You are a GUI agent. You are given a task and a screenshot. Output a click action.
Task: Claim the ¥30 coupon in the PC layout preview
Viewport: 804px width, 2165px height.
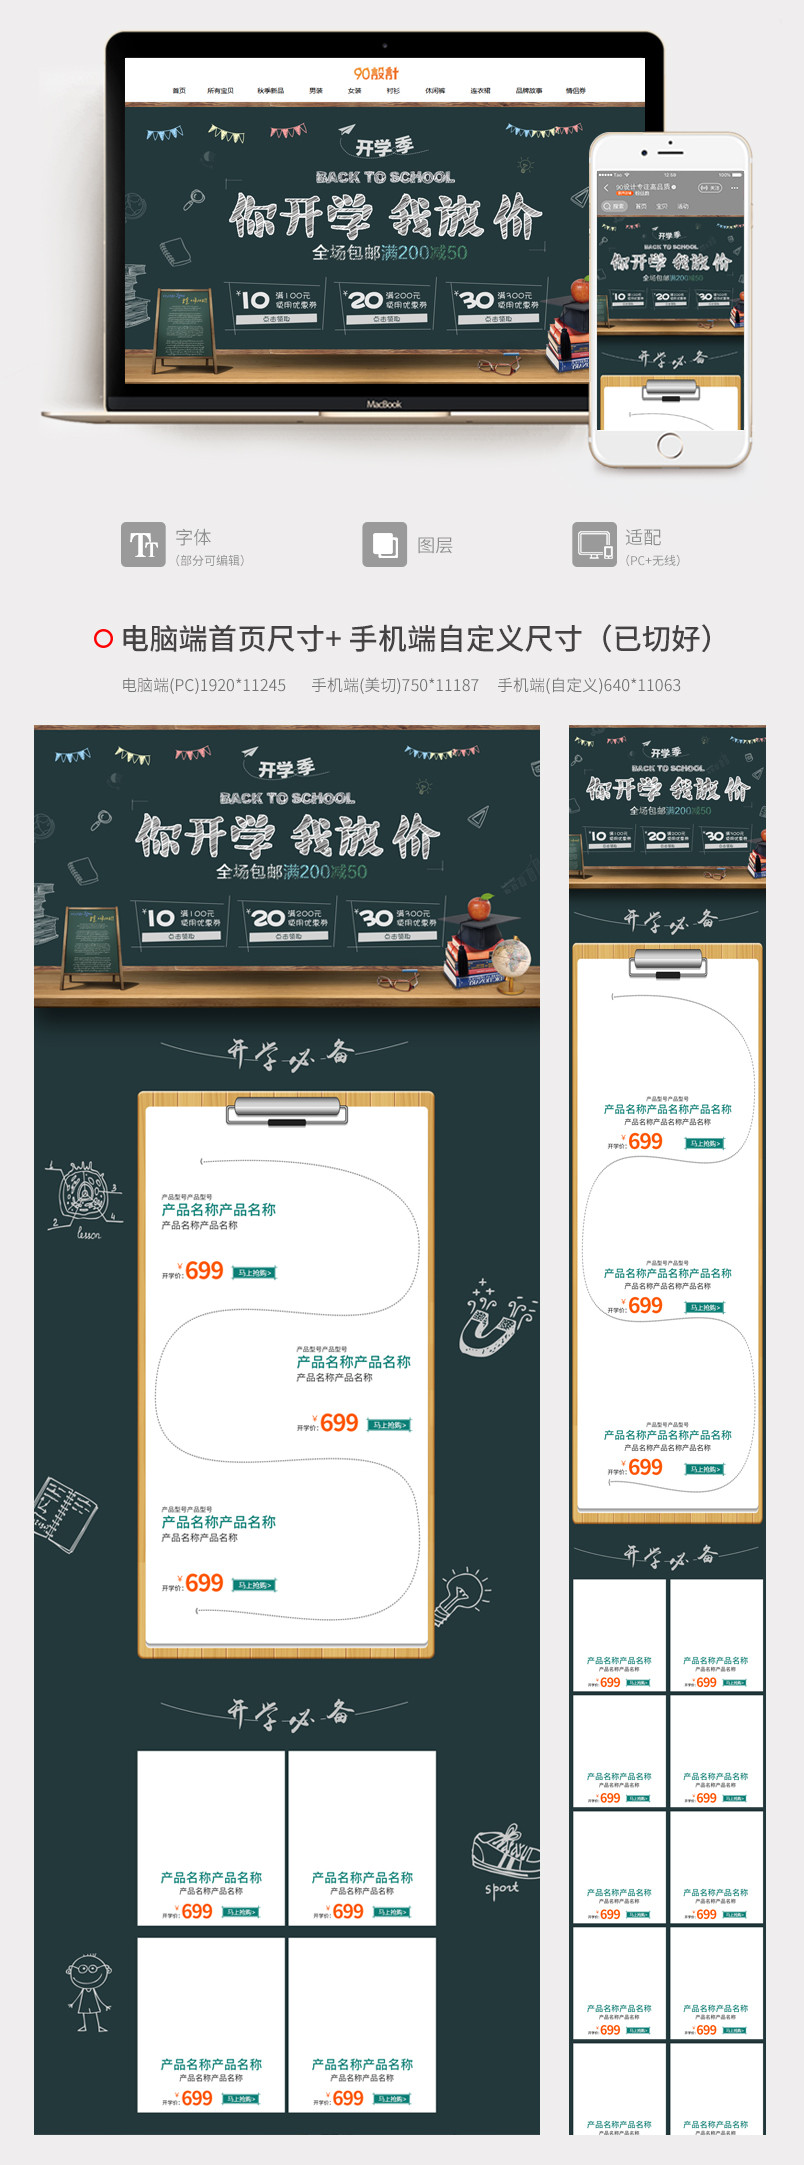397,937
